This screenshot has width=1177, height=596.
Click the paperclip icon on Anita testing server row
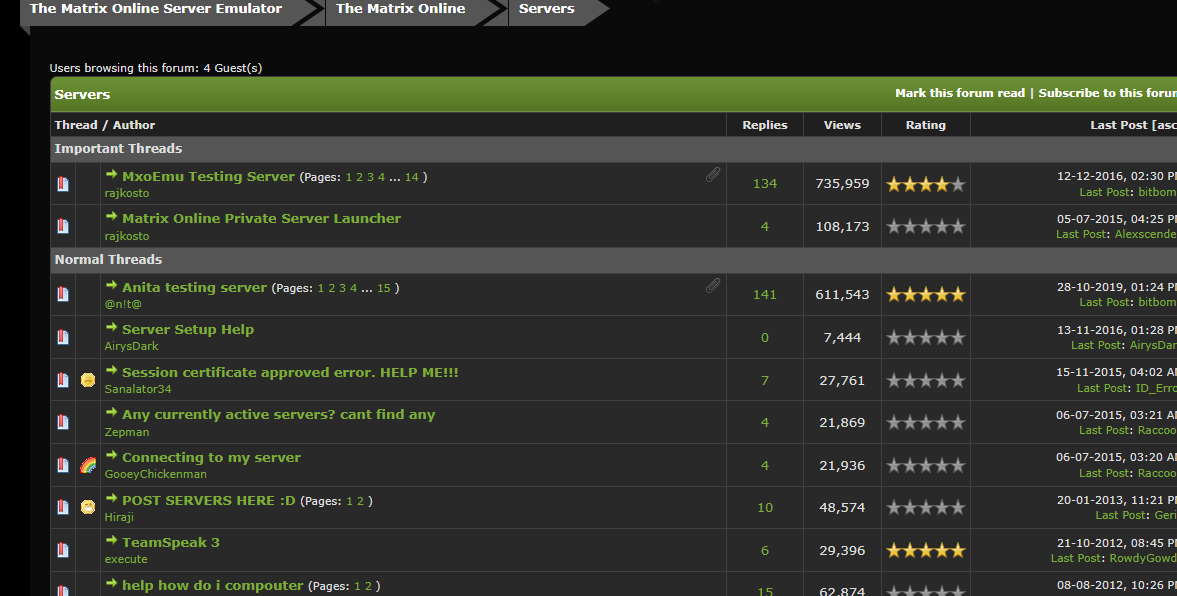point(713,286)
